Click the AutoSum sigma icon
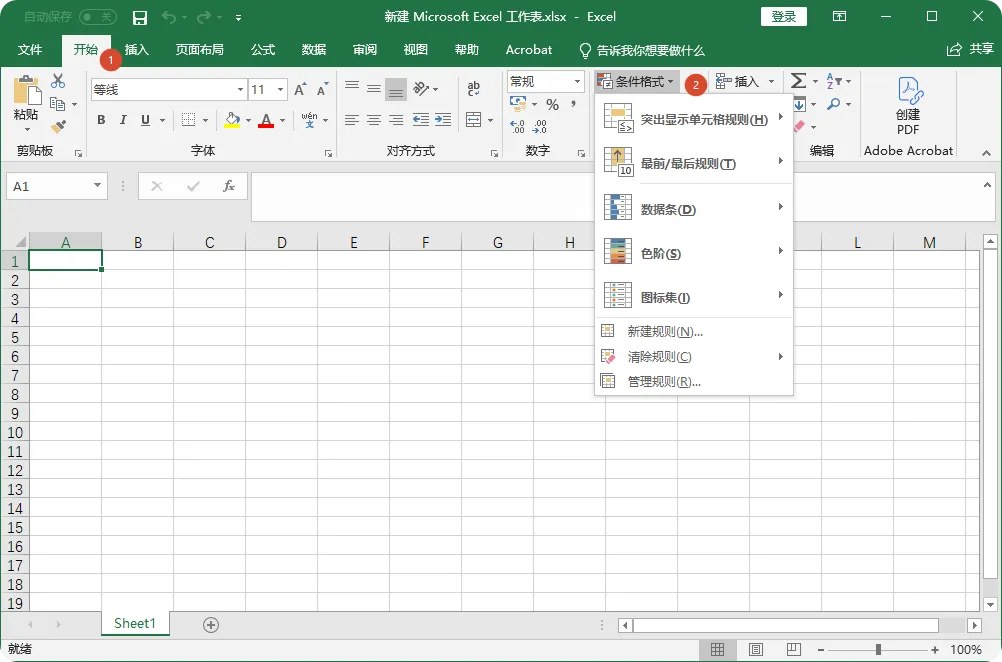This screenshot has height=662, width=1002. pos(798,81)
